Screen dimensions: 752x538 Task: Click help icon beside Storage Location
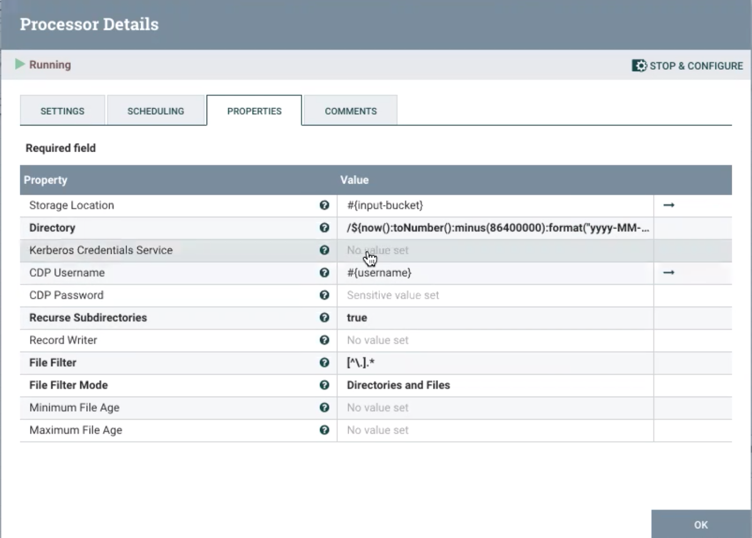(x=324, y=205)
